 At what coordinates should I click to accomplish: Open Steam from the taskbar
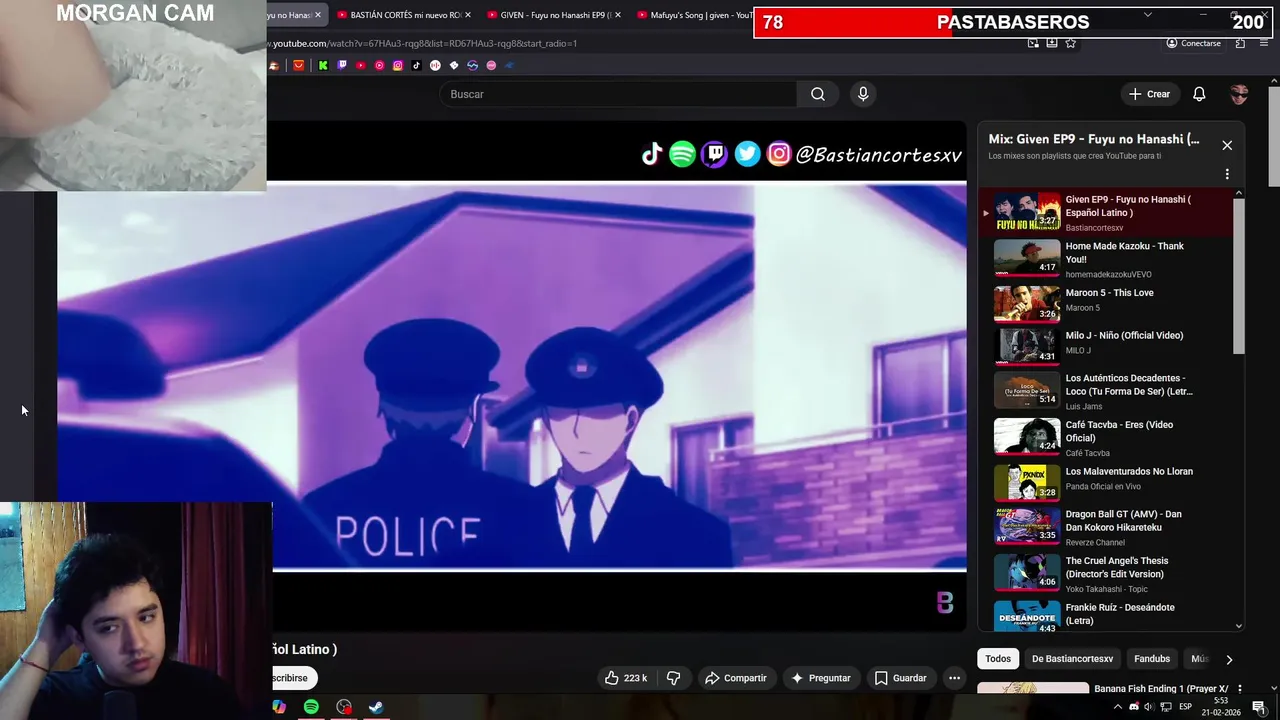click(x=376, y=707)
